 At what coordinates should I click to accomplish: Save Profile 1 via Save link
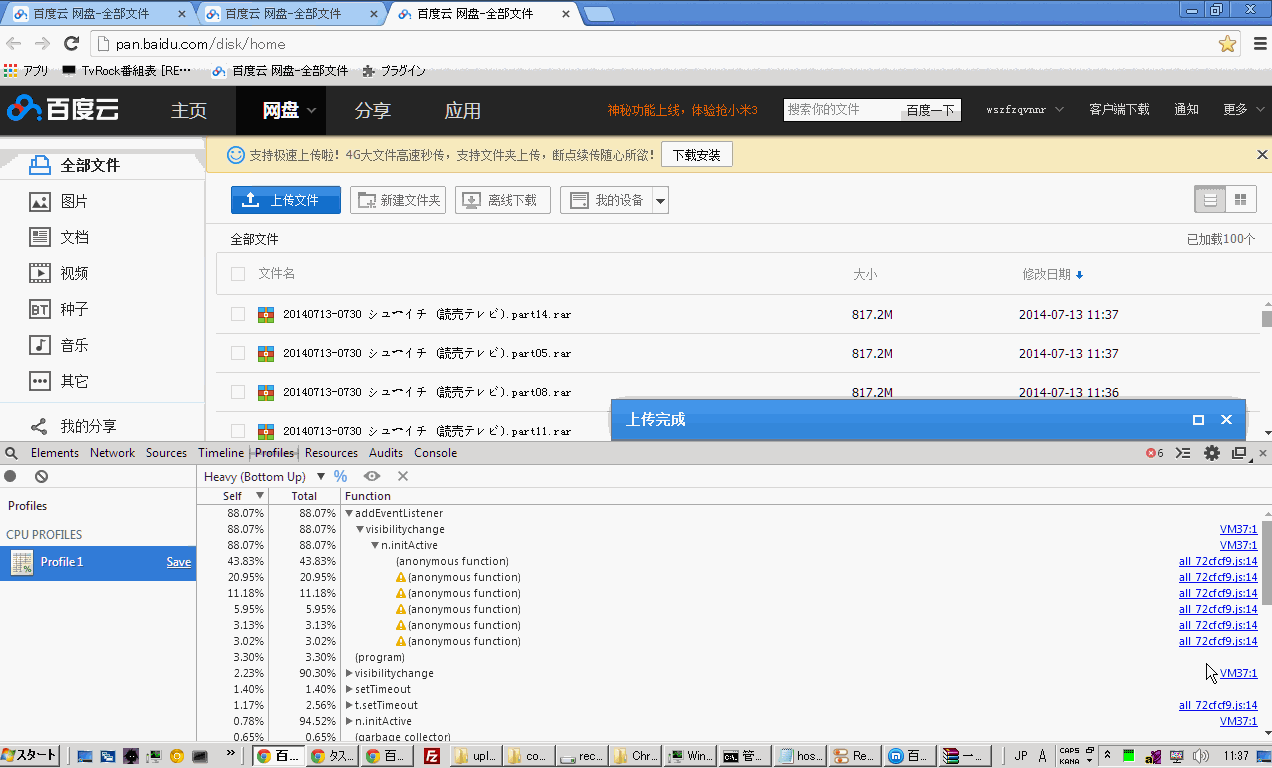click(x=179, y=562)
